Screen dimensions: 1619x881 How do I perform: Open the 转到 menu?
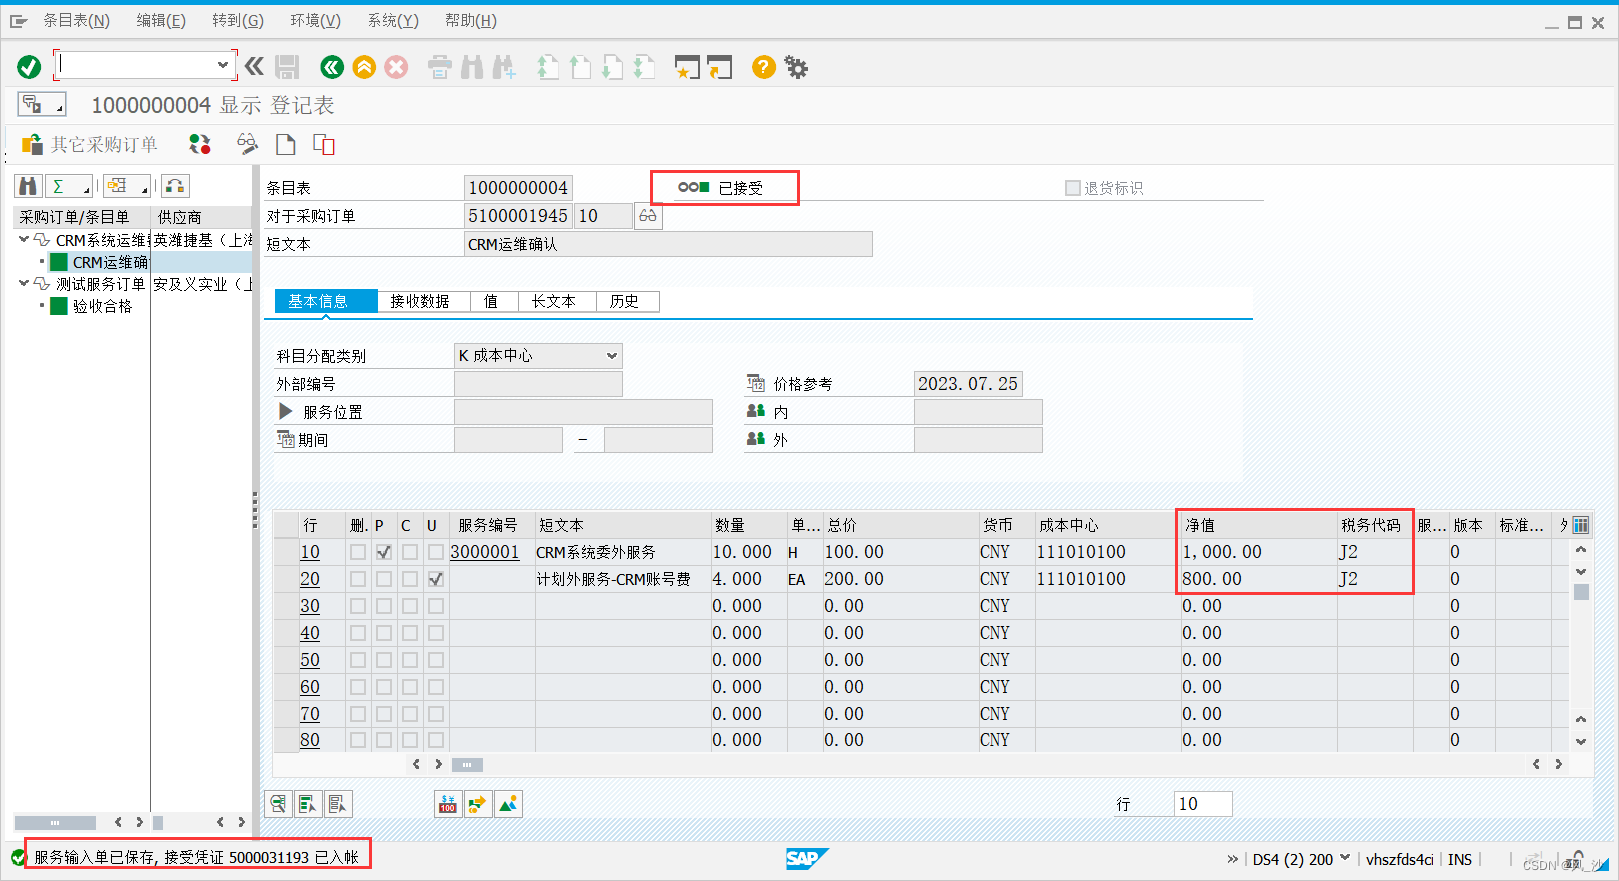(x=238, y=20)
